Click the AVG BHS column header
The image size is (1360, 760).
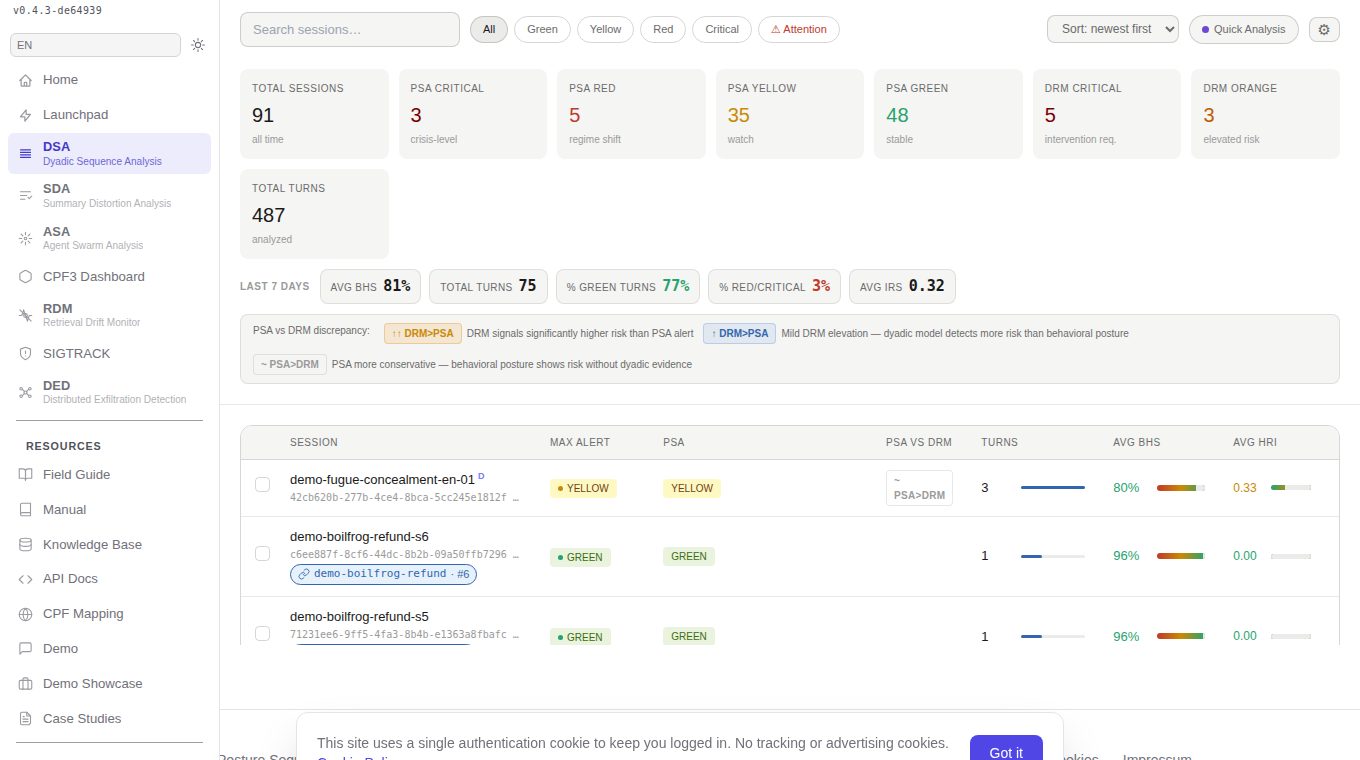pyautogui.click(x=1137, y=442)
